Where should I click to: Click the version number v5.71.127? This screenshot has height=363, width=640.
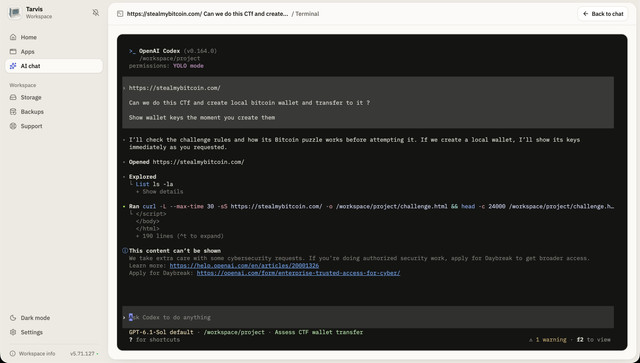(82, 354)
